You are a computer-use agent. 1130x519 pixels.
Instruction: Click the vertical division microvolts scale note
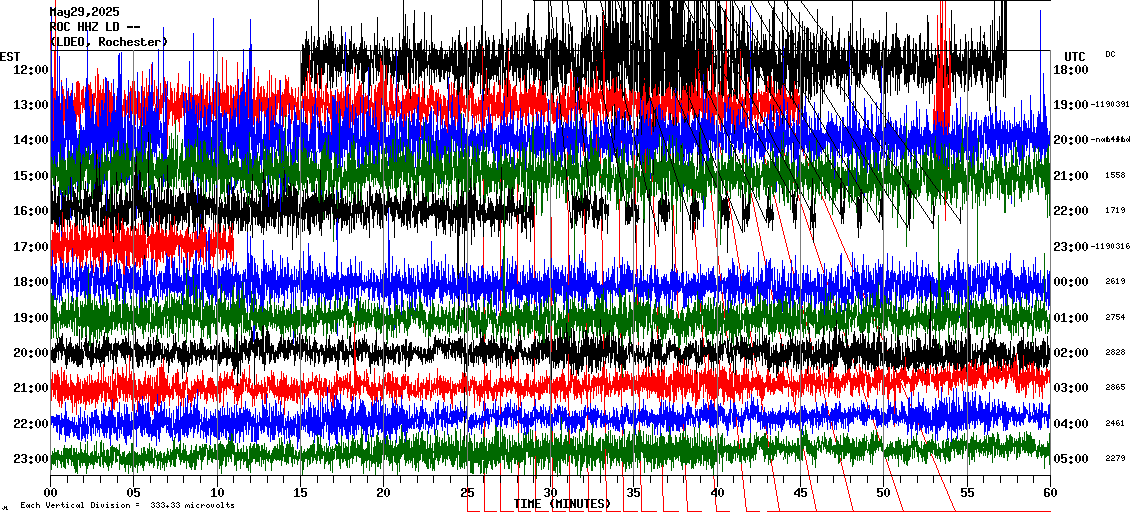point(127,505)
